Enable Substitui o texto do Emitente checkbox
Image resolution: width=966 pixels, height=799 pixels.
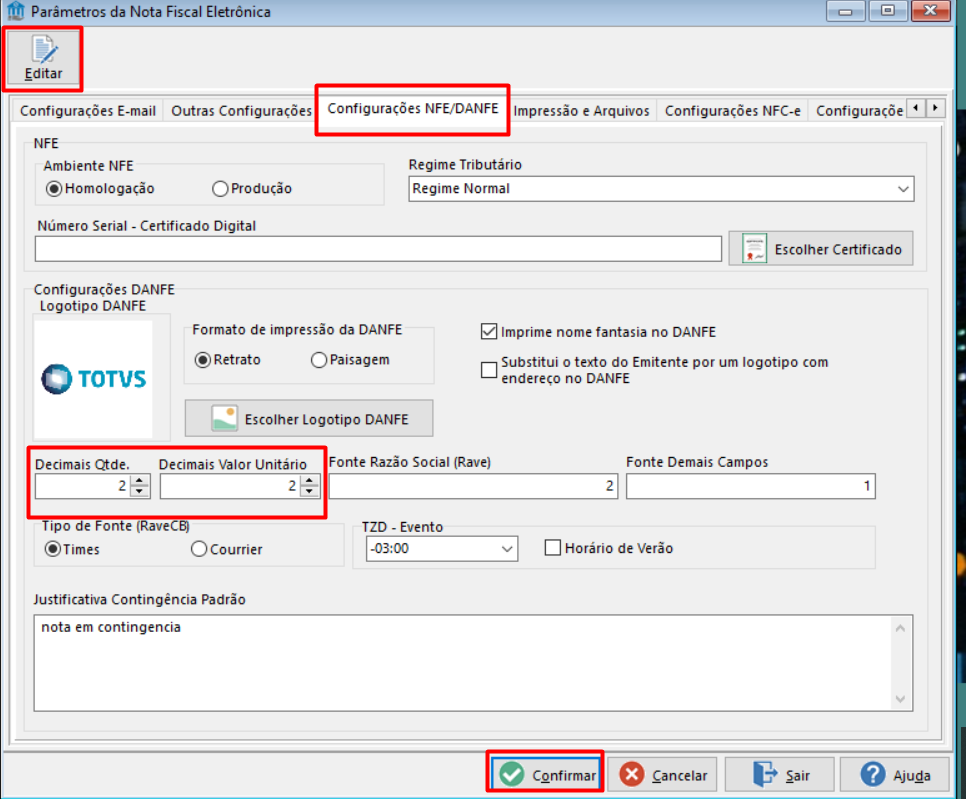pos(489,370)
